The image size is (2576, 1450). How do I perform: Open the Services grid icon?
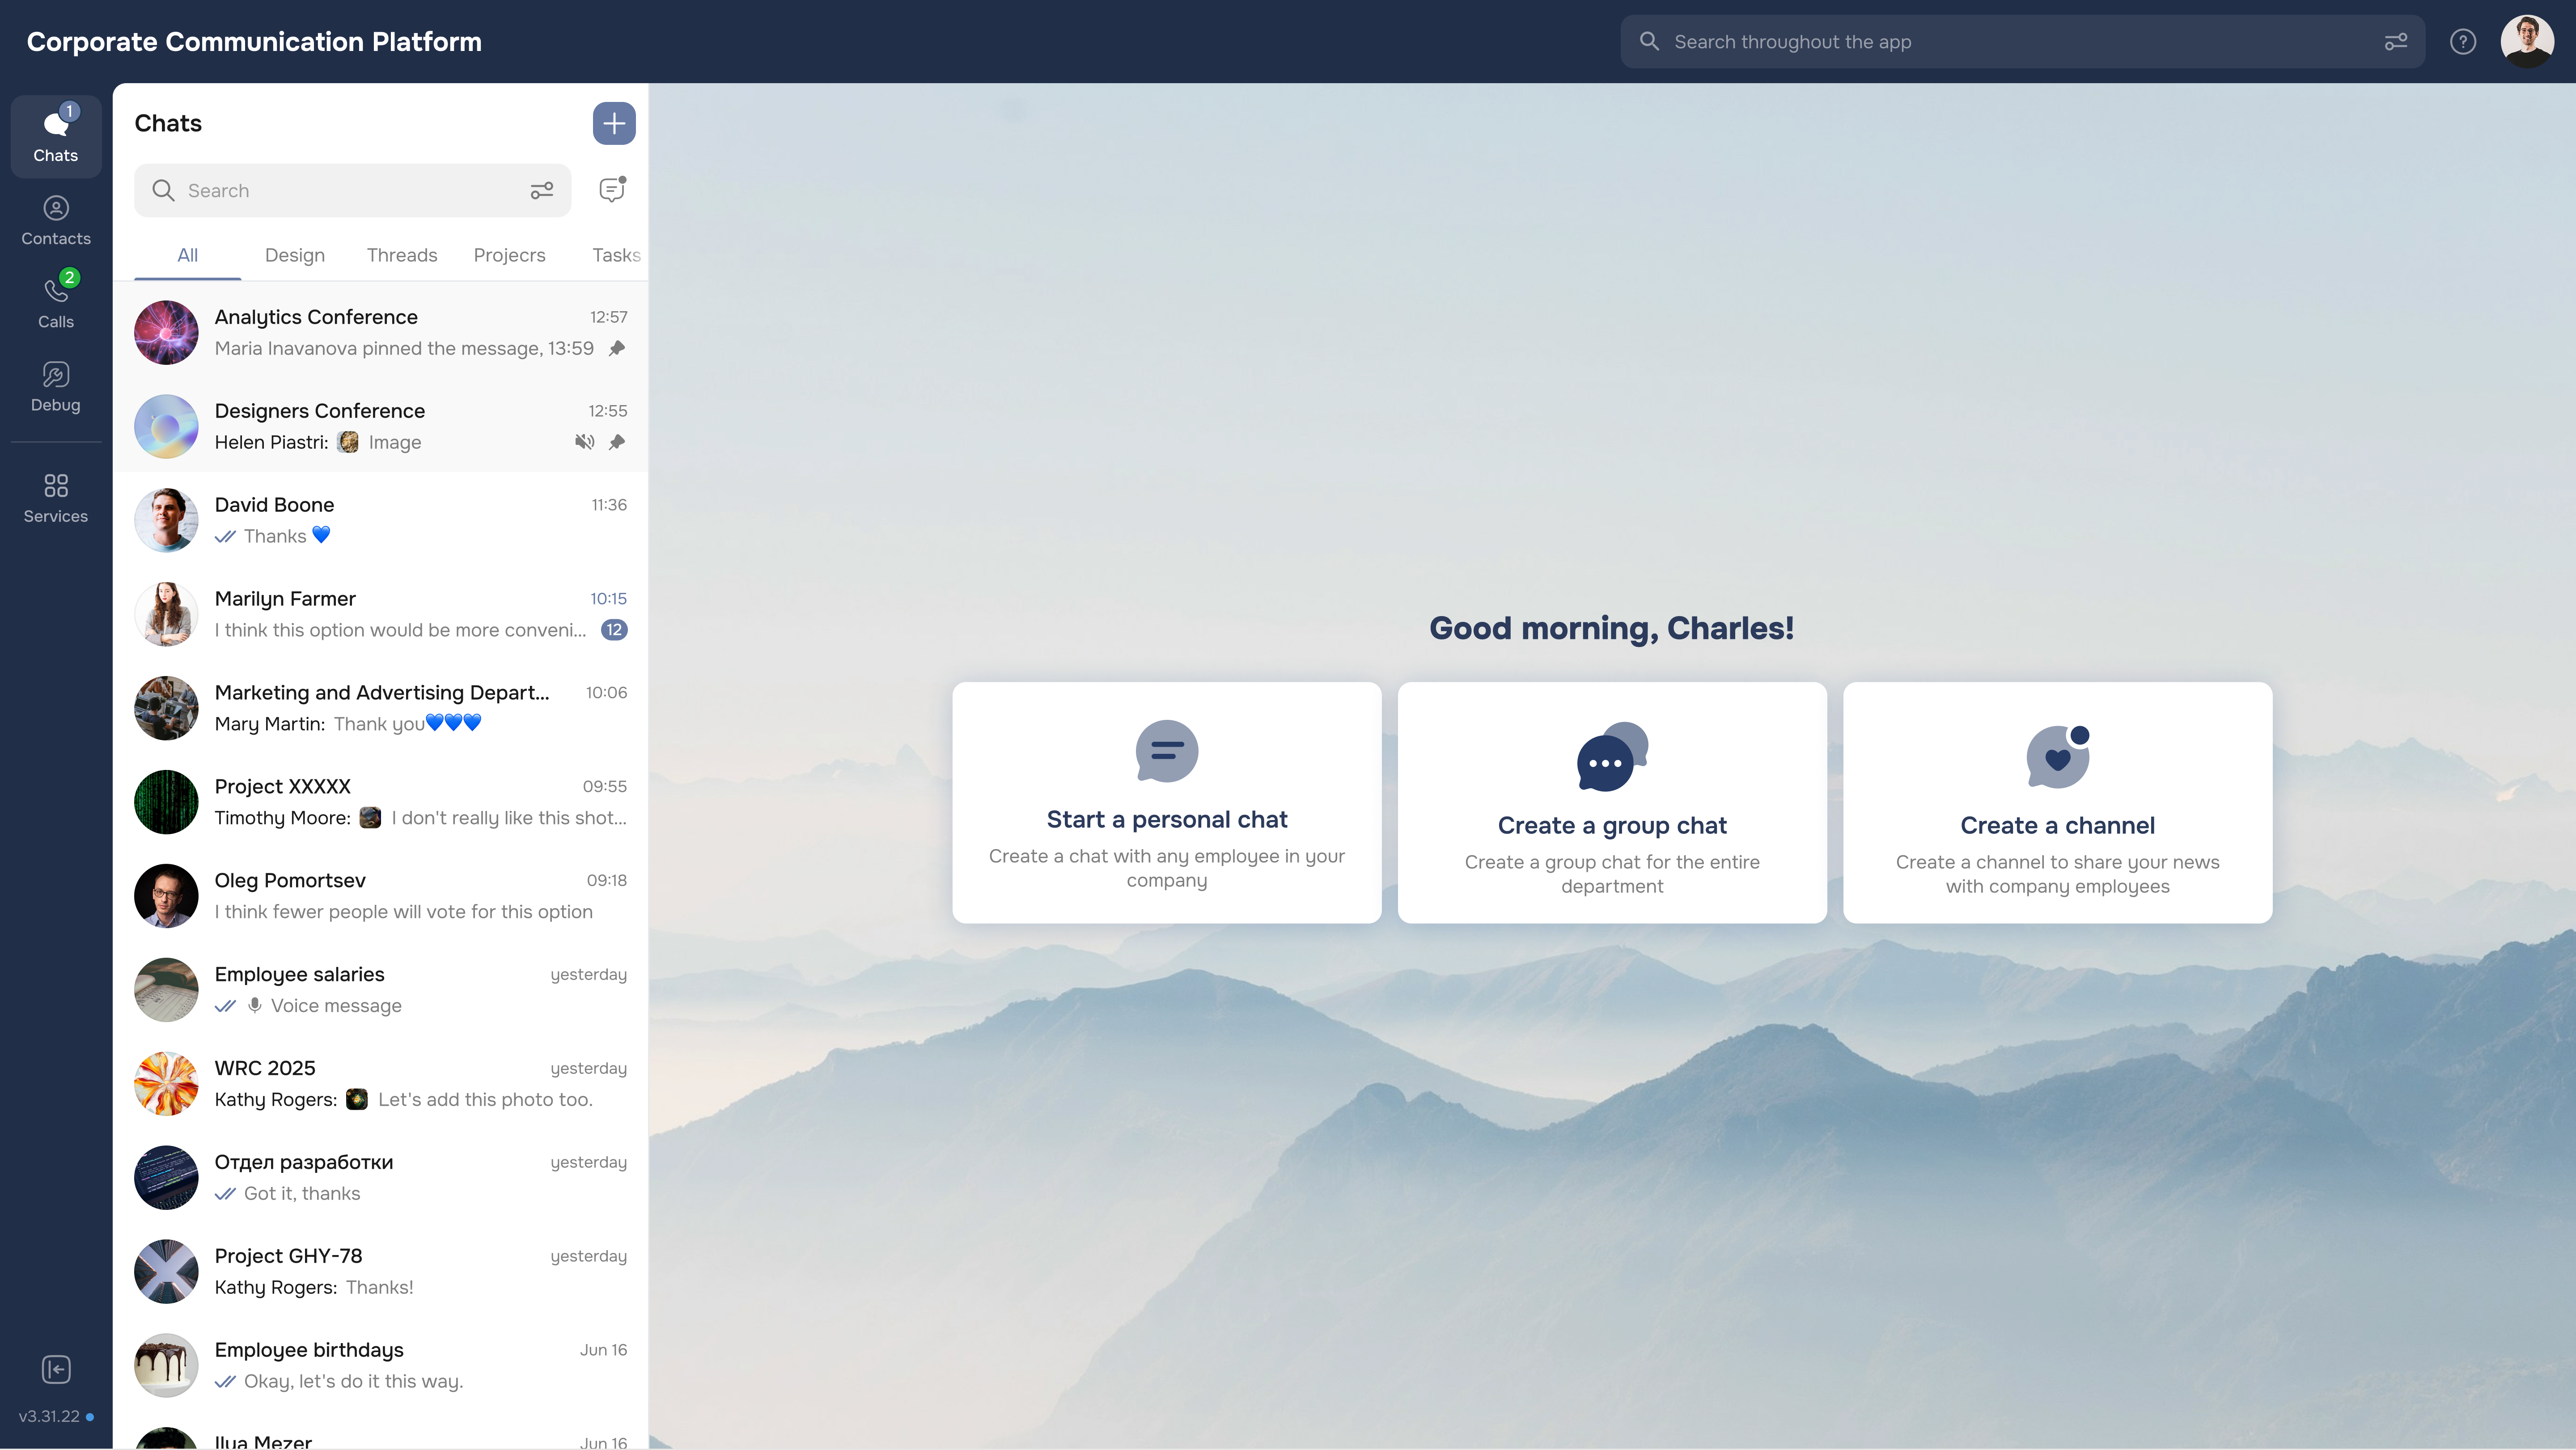[56, 498]
